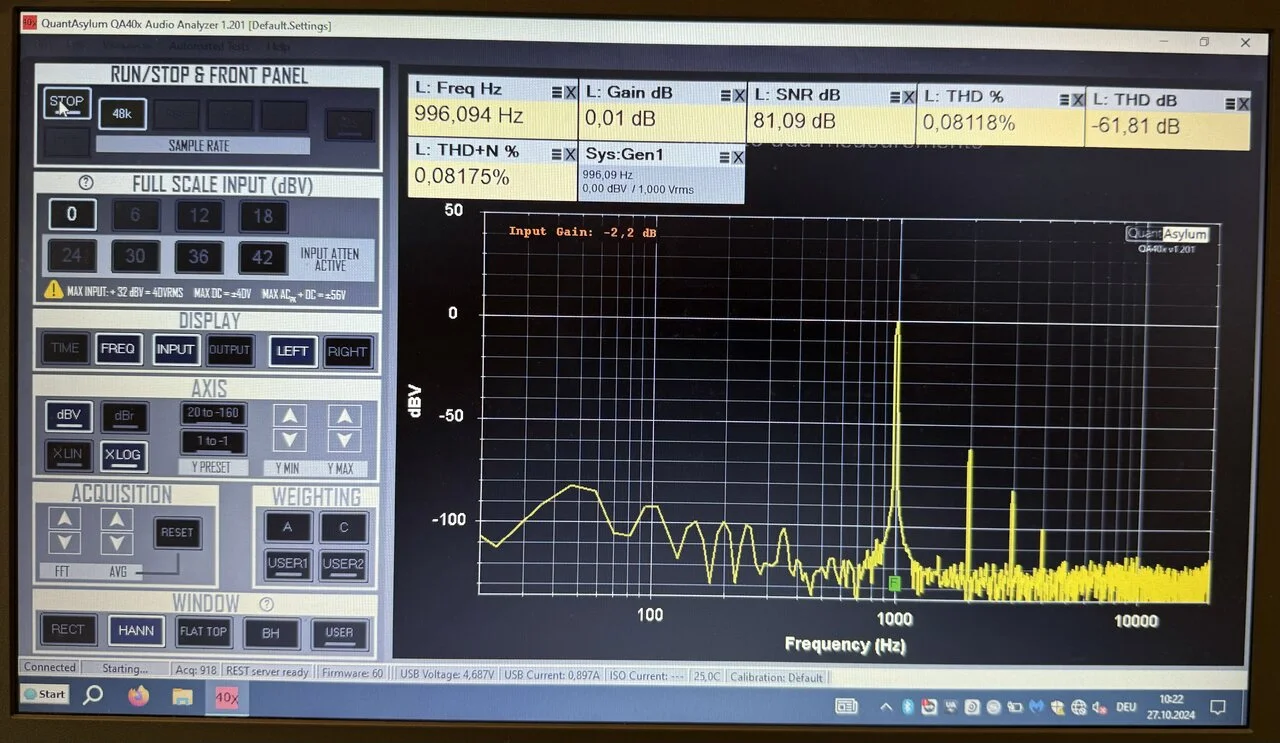
Task: Click the Window section help icon
Action: click(266, 604)
